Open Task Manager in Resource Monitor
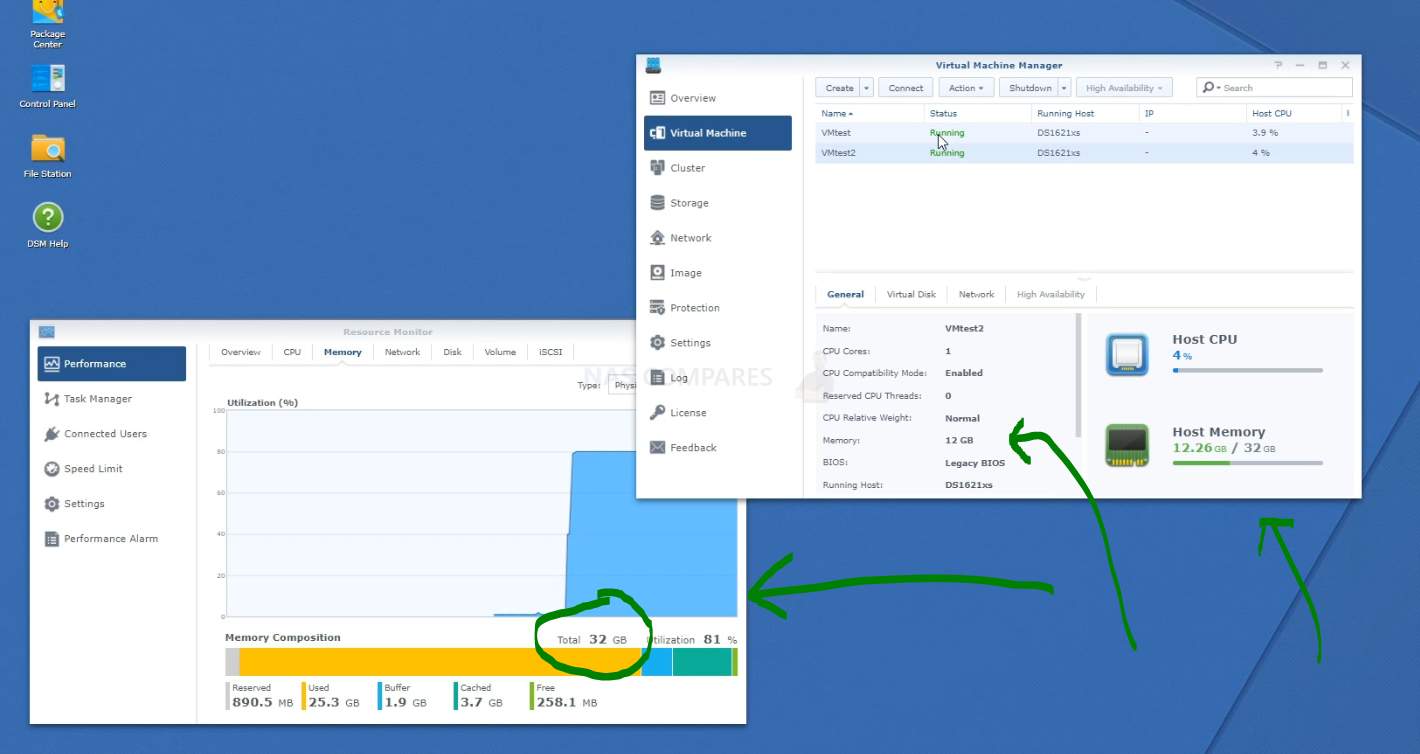 112,399
